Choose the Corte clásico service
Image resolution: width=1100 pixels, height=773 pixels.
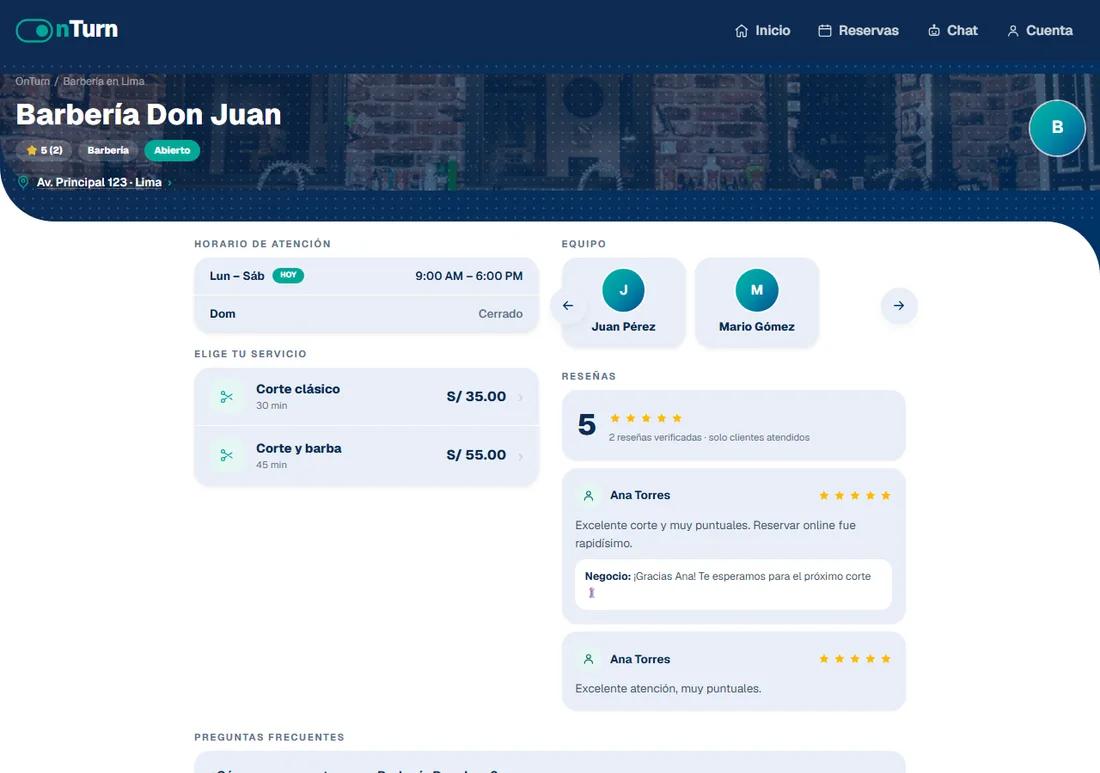pyautogui.click(x=366, y=397)
